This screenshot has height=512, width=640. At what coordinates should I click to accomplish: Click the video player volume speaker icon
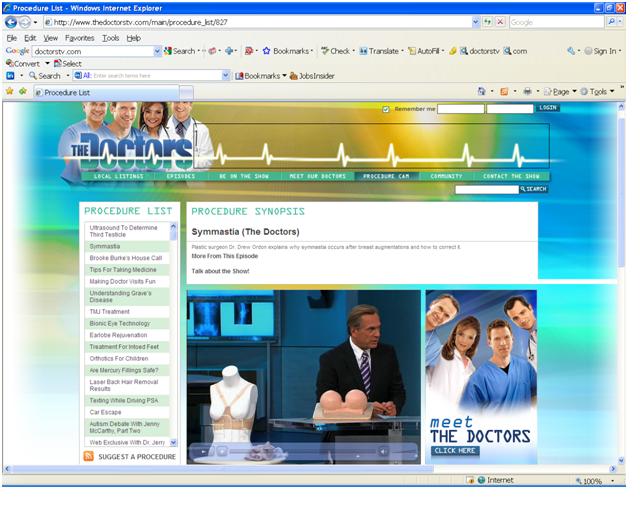click(383, 452)
